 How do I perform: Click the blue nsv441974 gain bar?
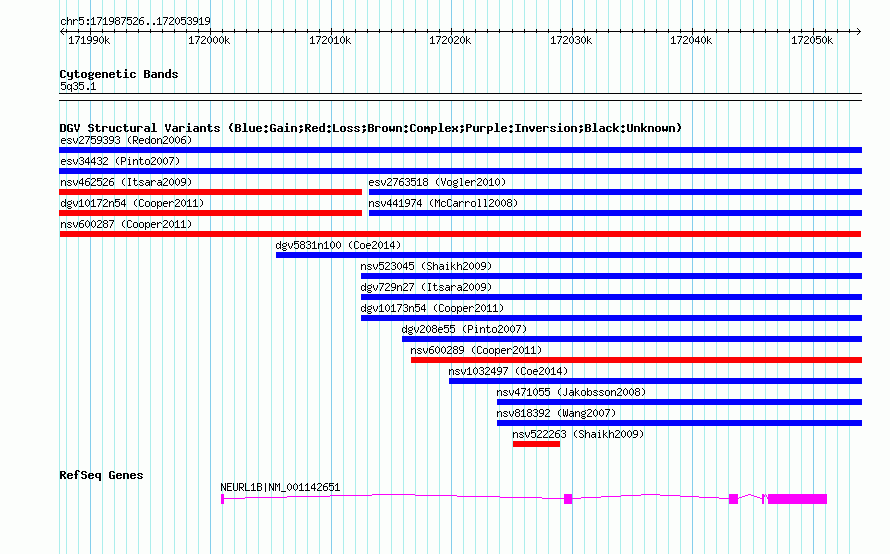pyautogui.click(x=615, y=213)
